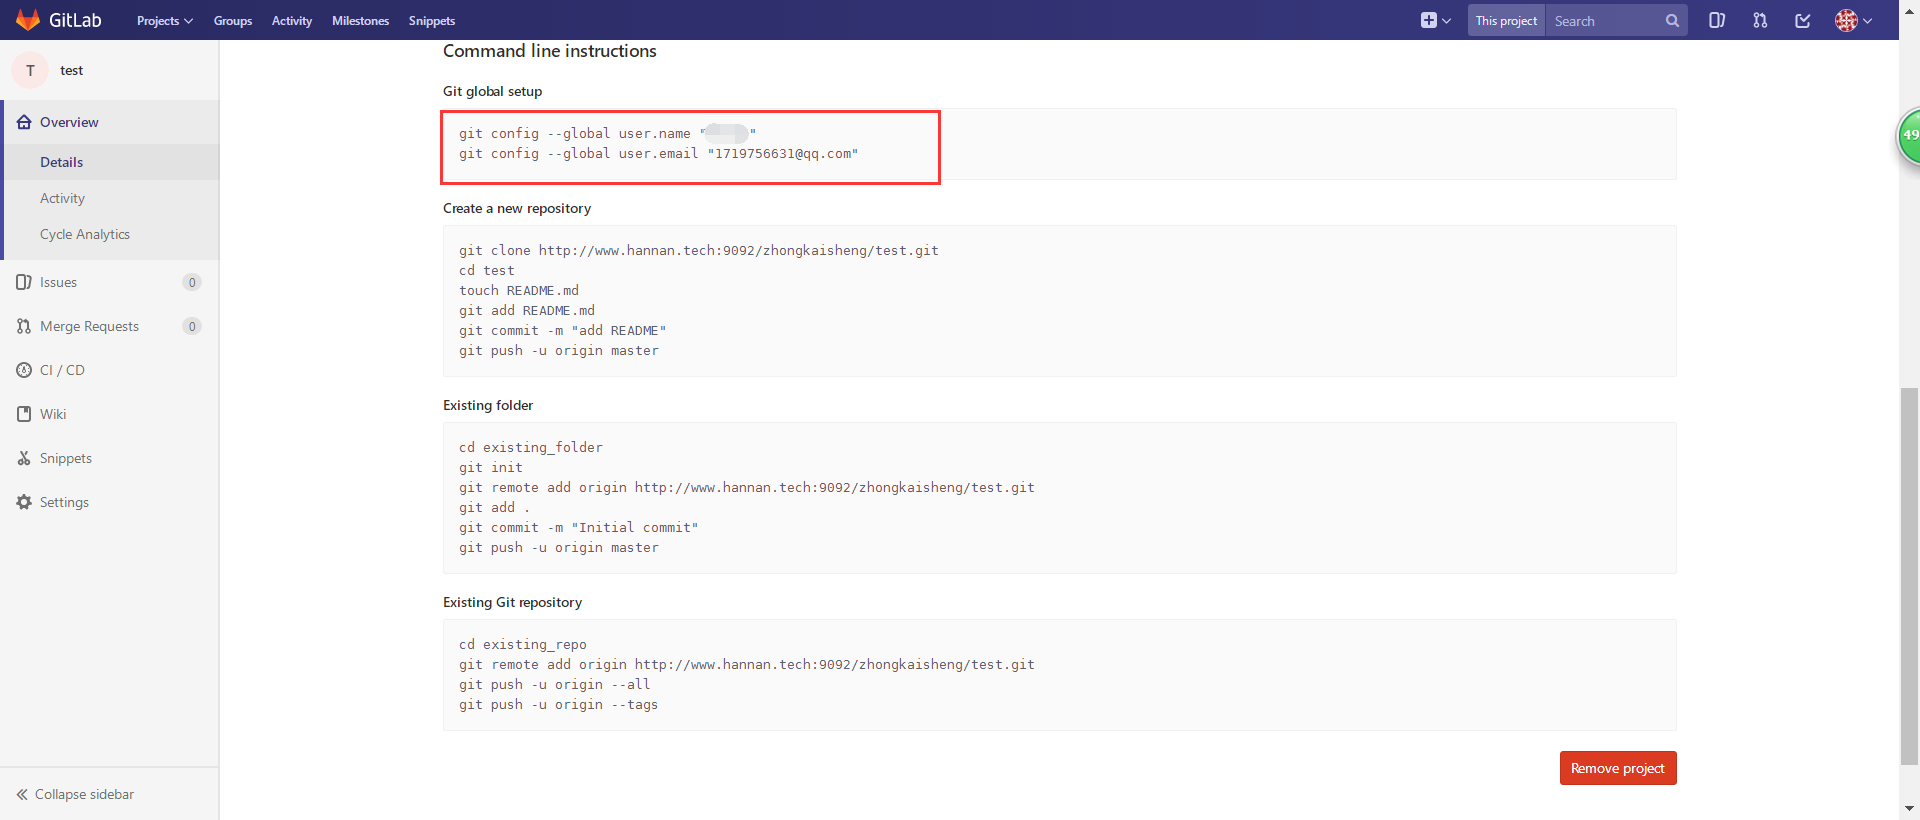The height and width of the screenshot is (820, 1920).
Task: Click the git clone command line
Action: [x=698, y=251]
